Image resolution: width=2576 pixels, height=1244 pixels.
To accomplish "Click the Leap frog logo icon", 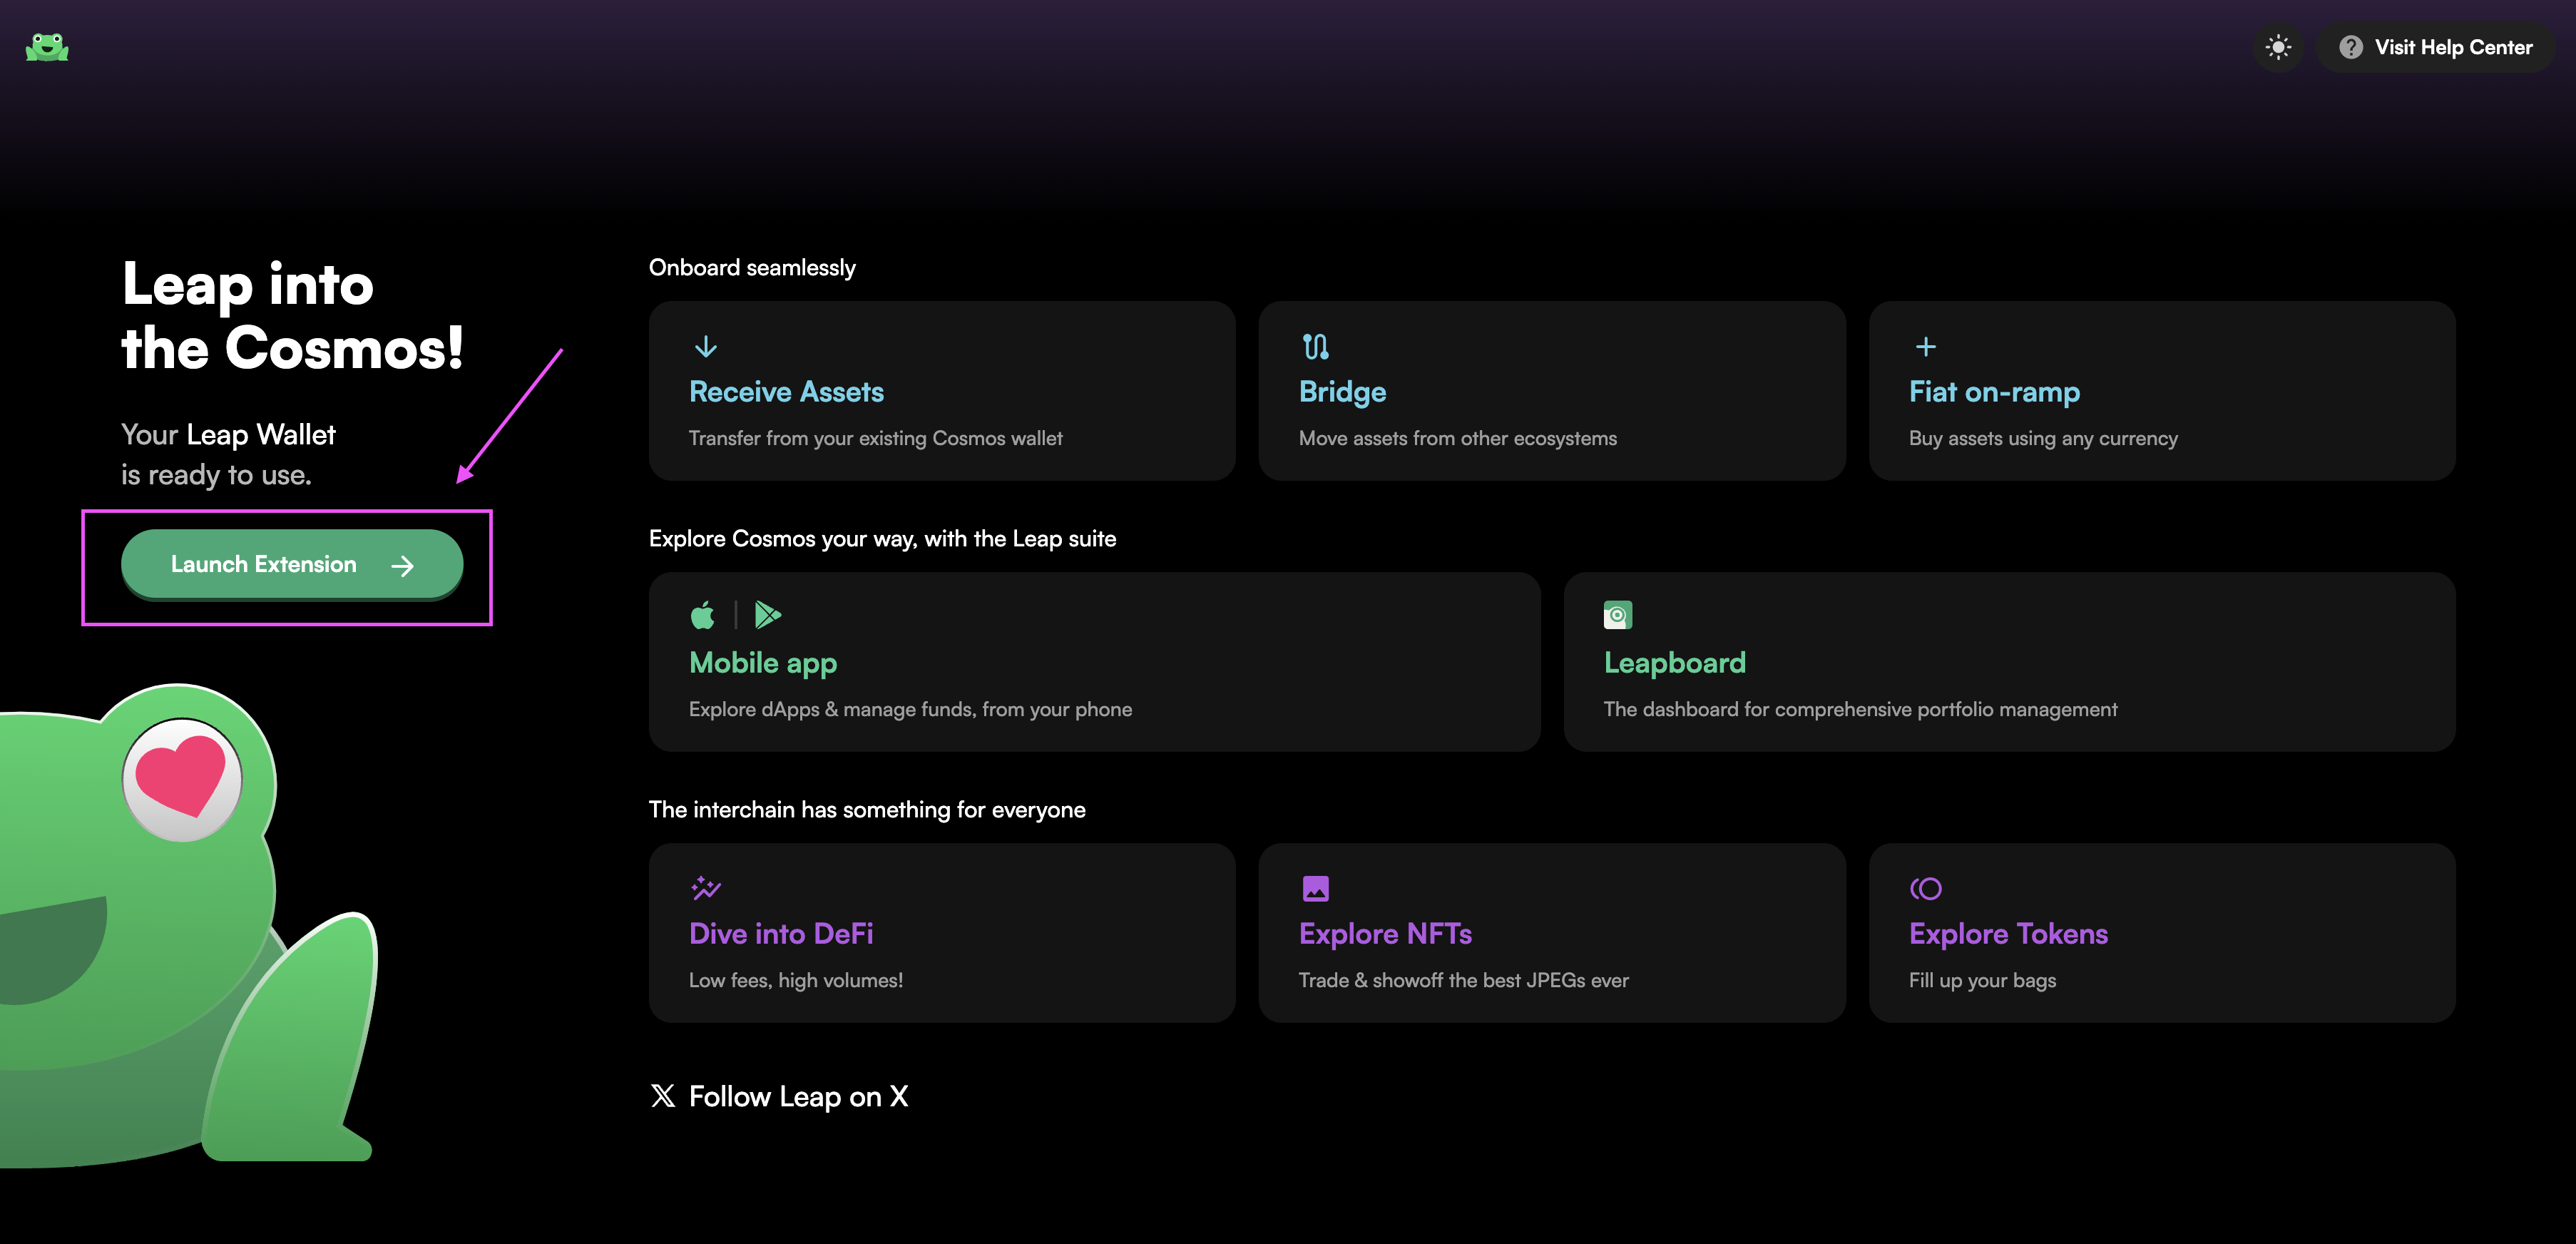I will tap(47, 47).
